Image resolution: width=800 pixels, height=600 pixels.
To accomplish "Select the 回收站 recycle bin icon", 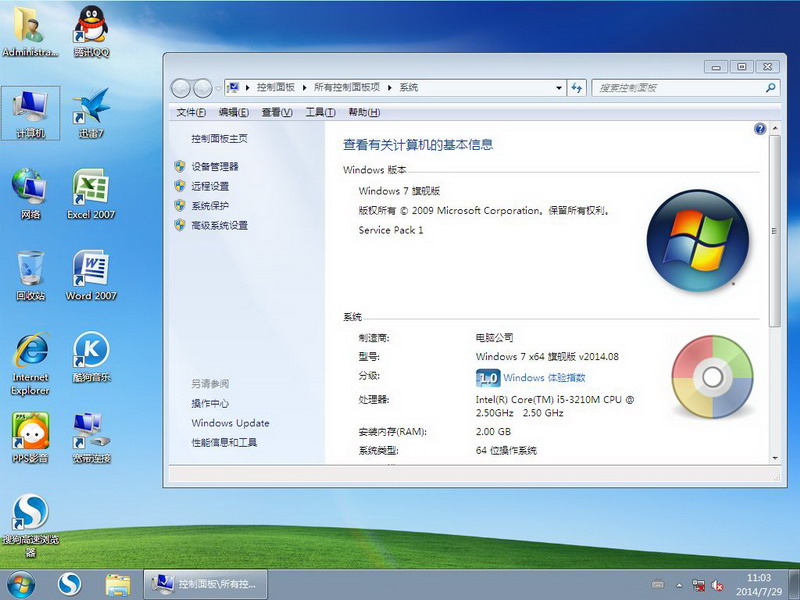I will [x=31, y=275].
